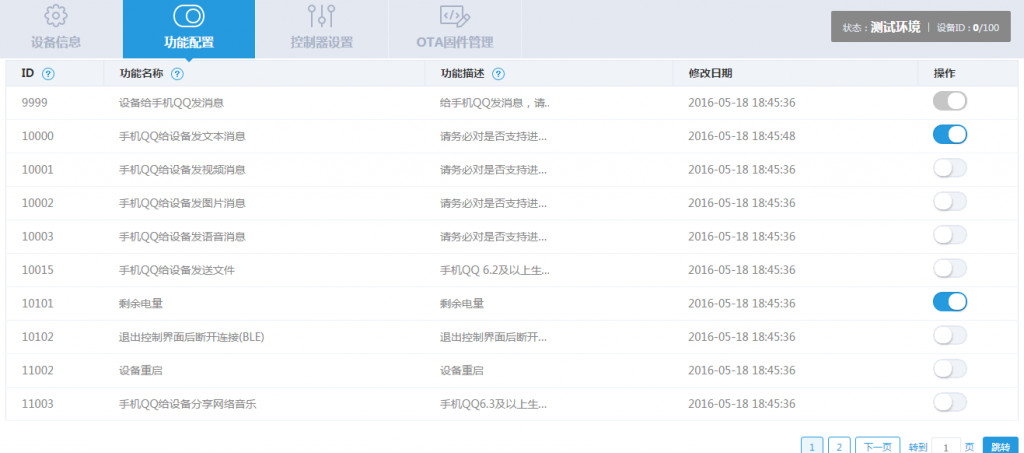Go to page 2 in pagination
The height and width of the screenshot is (453, 1024).
coord(839,446)
